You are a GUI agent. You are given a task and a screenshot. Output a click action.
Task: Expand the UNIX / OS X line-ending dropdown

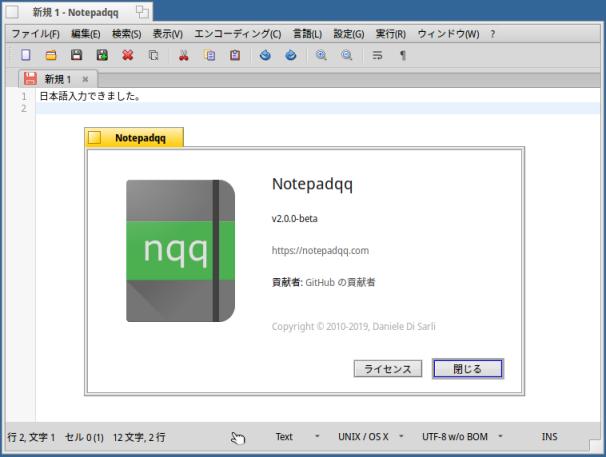point(401,436)
